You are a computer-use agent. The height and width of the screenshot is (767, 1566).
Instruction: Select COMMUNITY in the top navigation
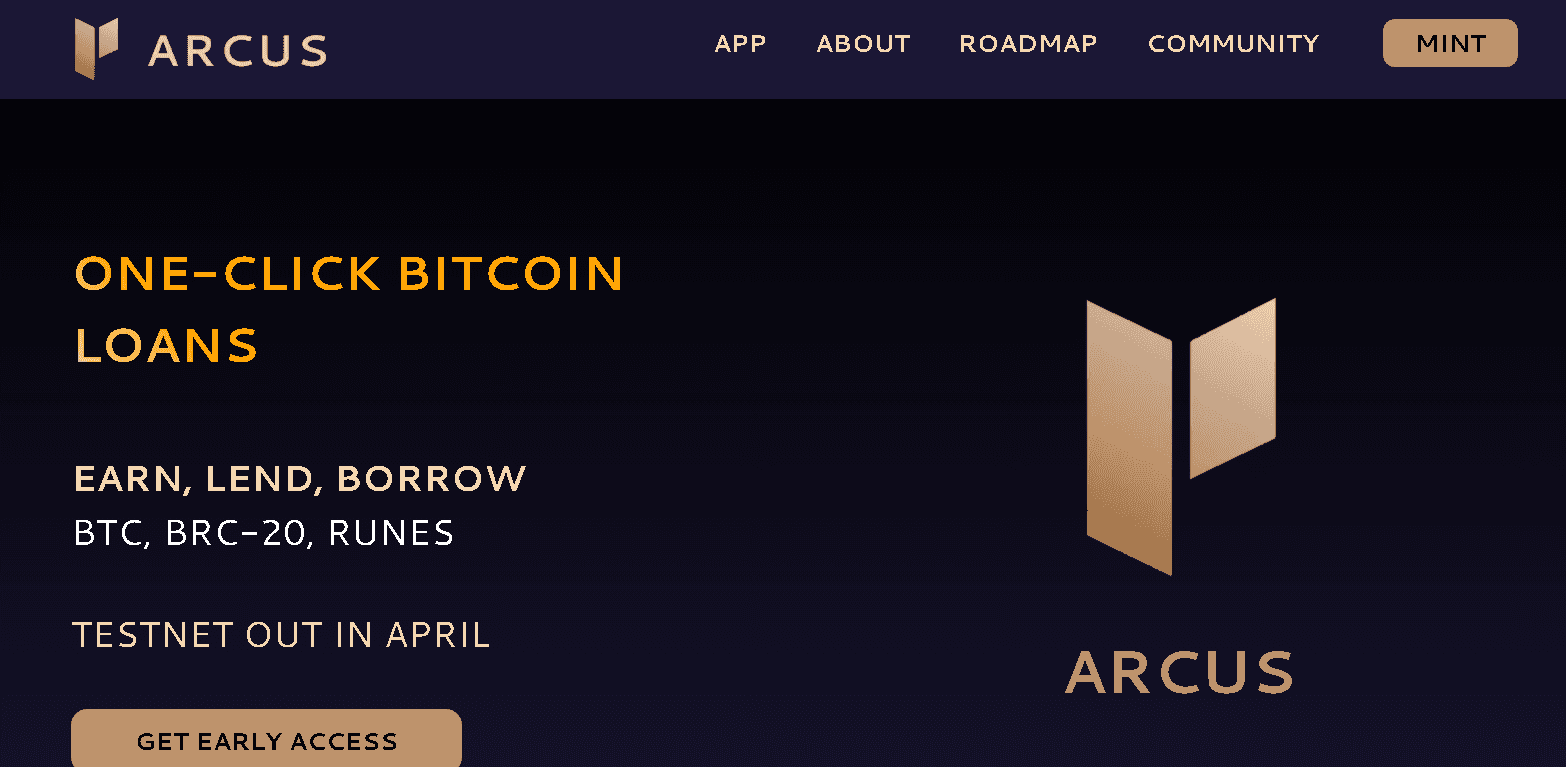pos(1233,44)
